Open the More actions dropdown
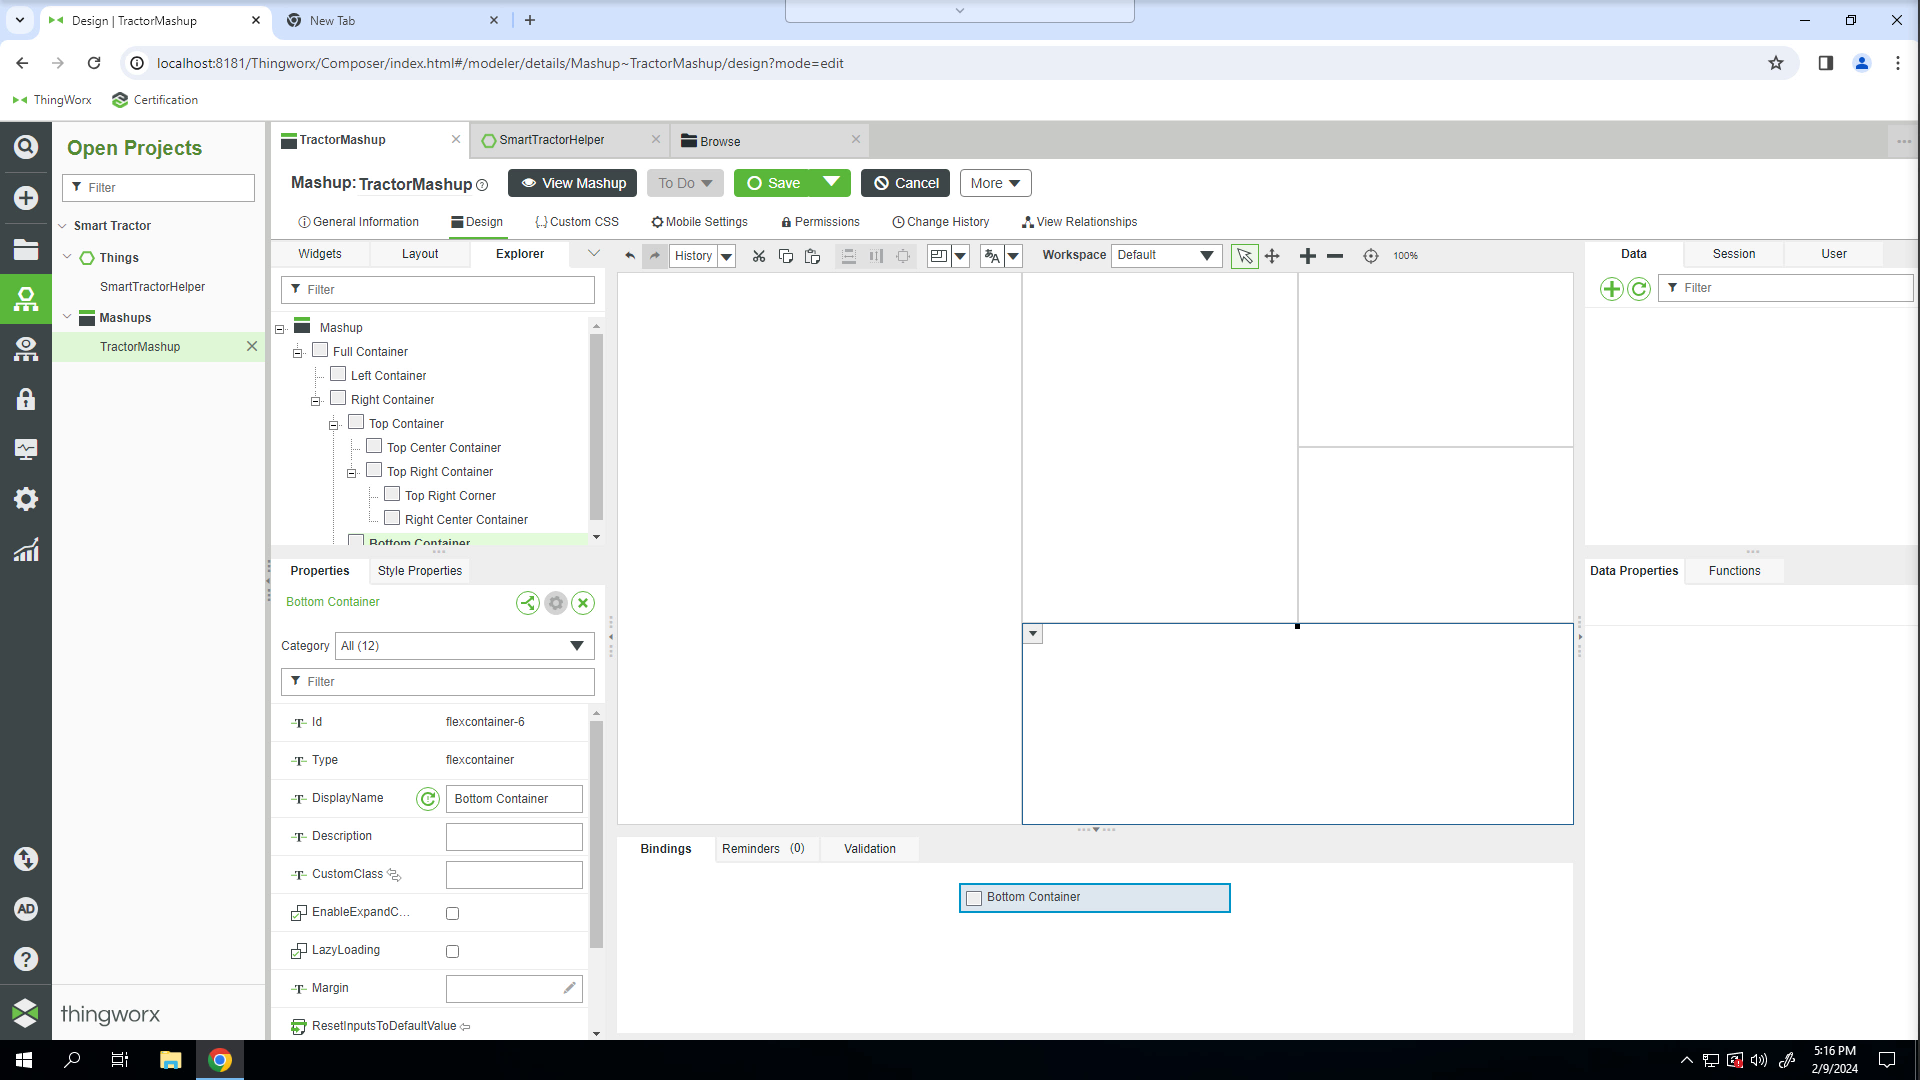1920x1080 pixels. (995, 183)
